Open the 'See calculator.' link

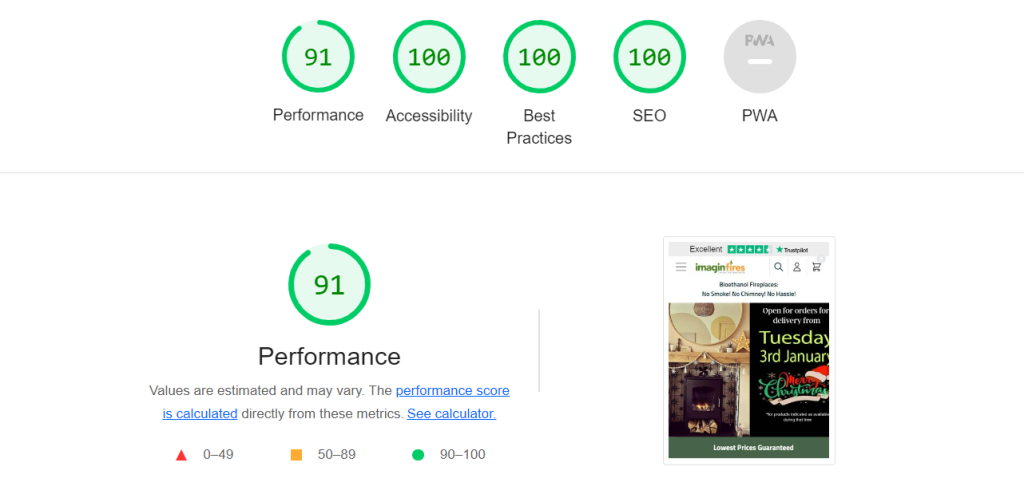pyautogui.click(x=451, y=414)
